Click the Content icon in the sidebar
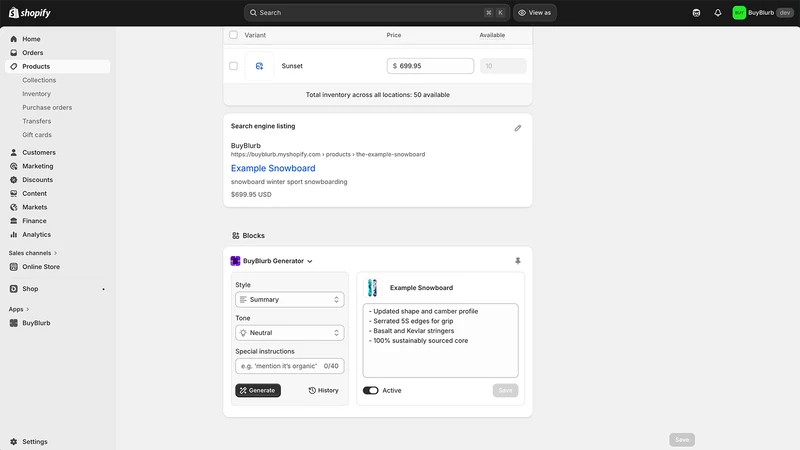Screen dimensions: 800x450 [x=14, y=193]
